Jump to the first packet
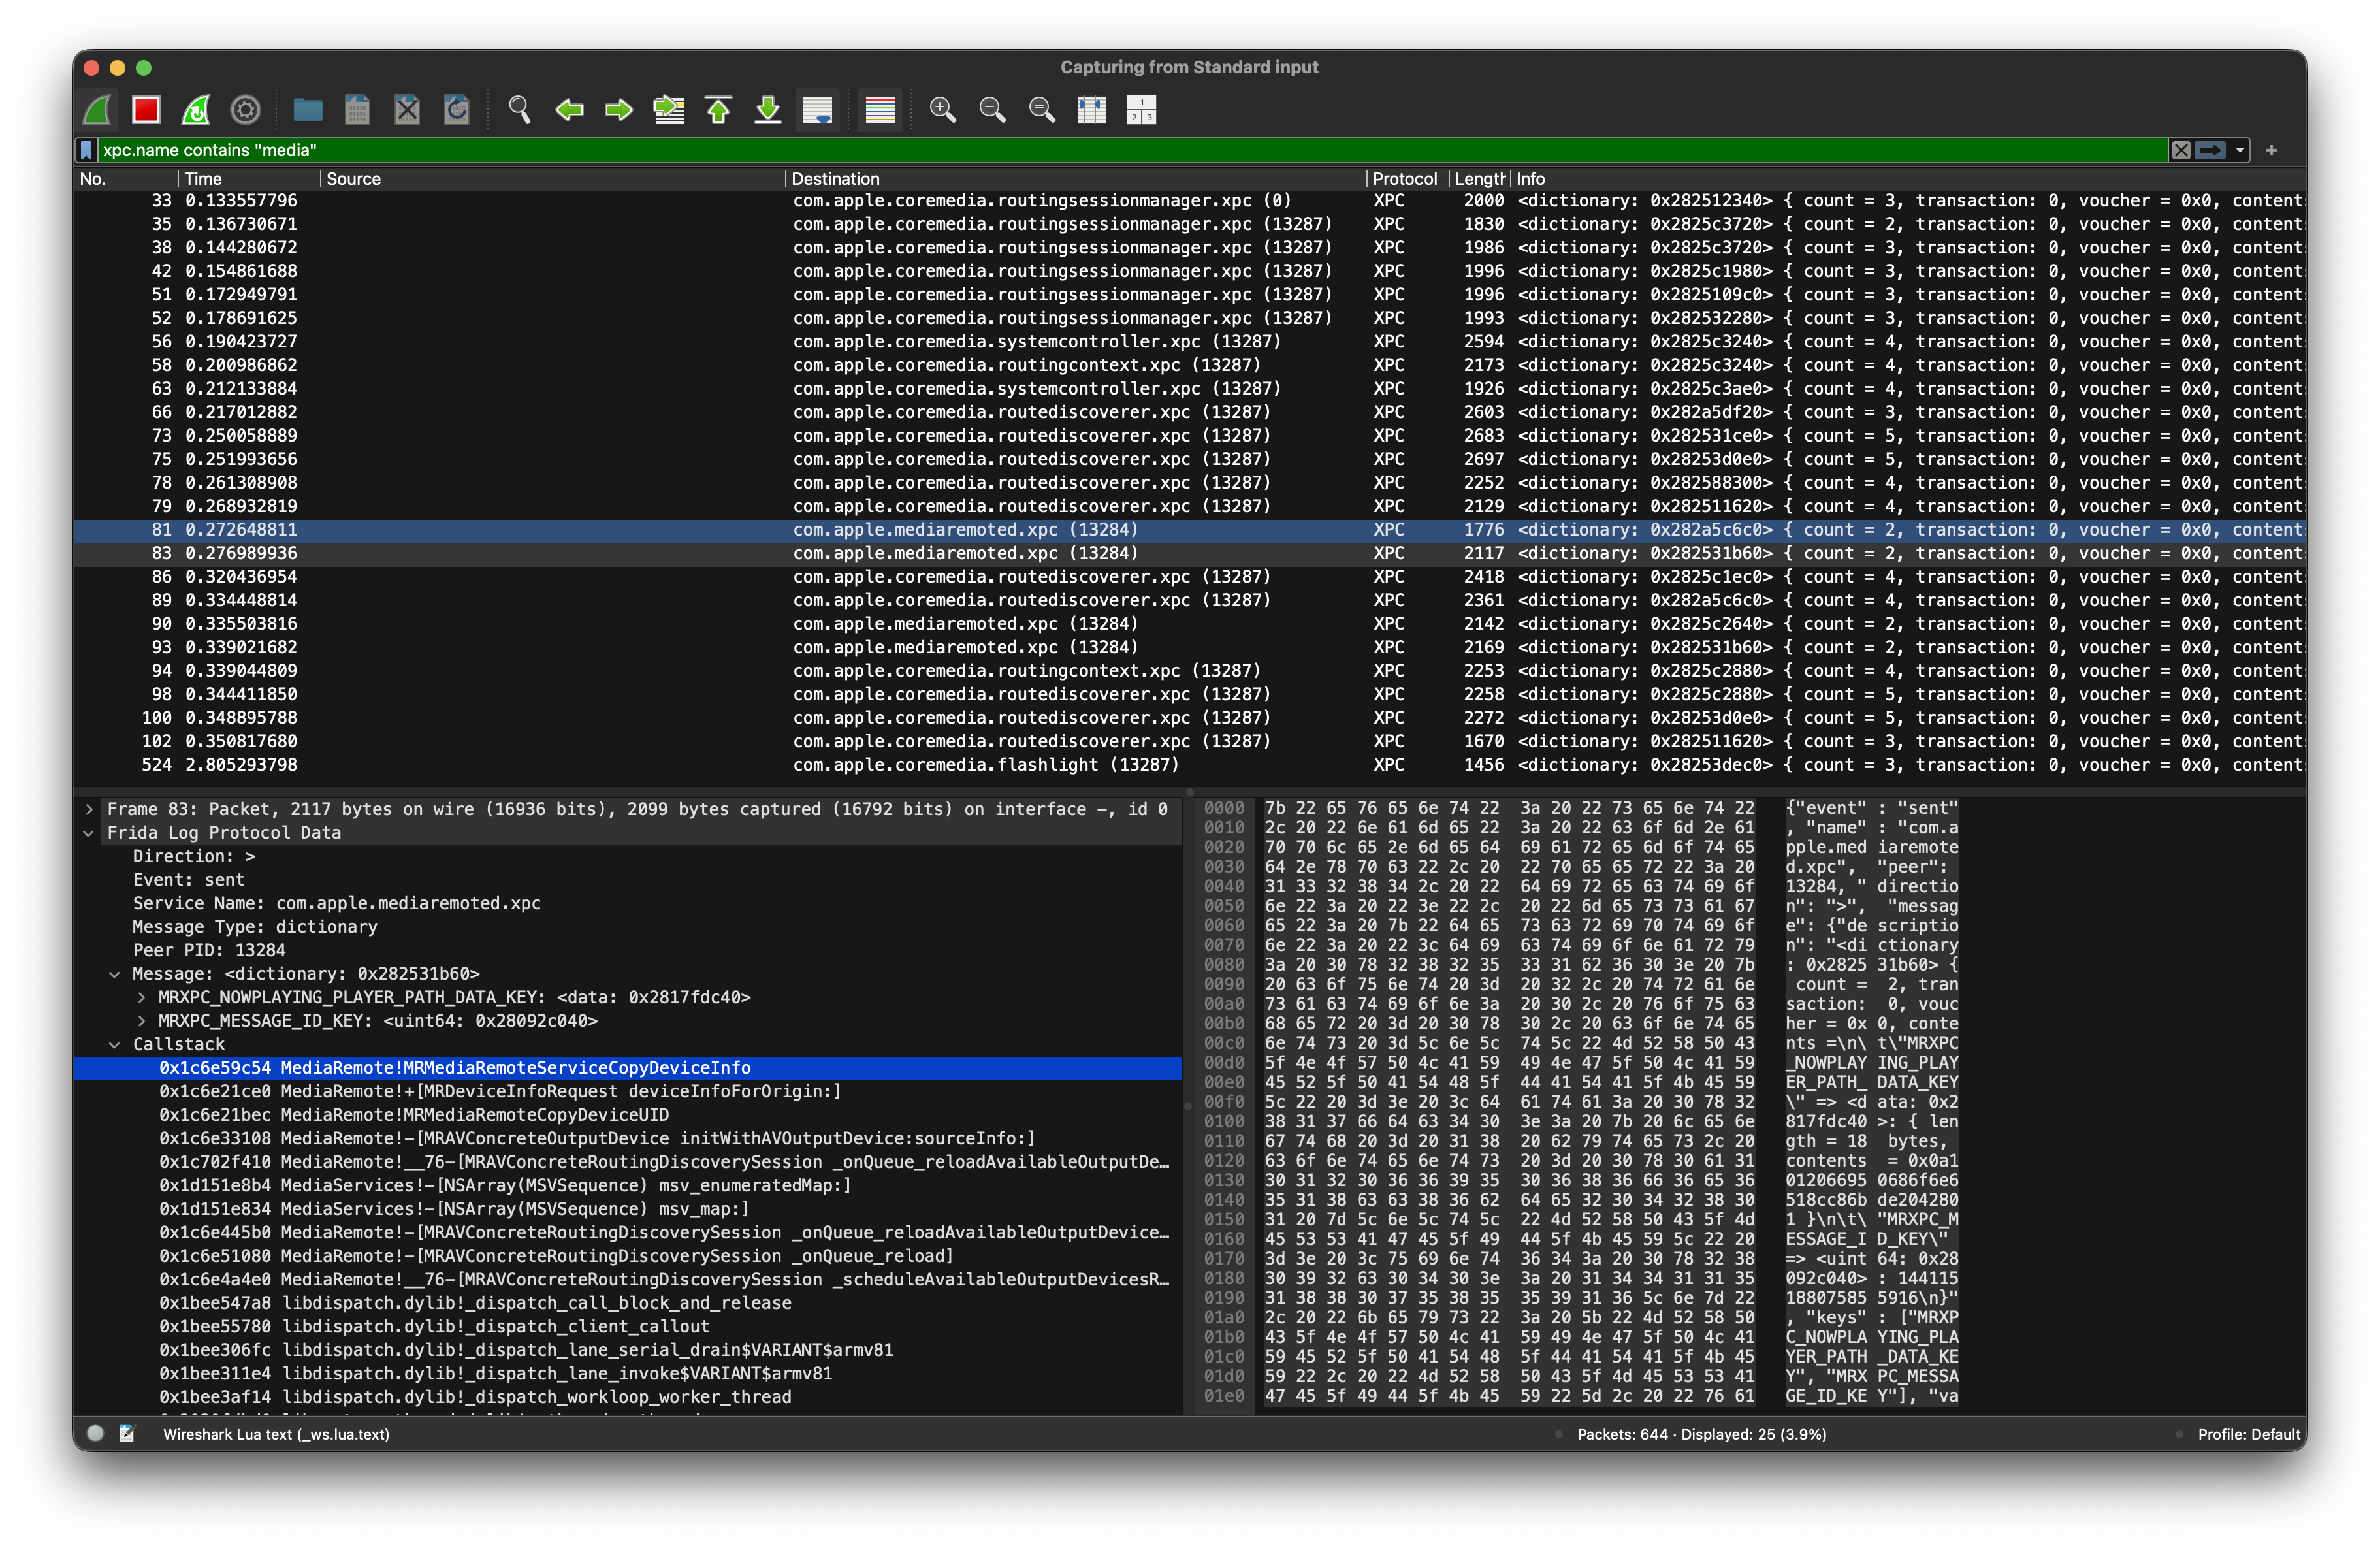Image resolution: width=2380 pixels, height=1548 pixels. 719,109
